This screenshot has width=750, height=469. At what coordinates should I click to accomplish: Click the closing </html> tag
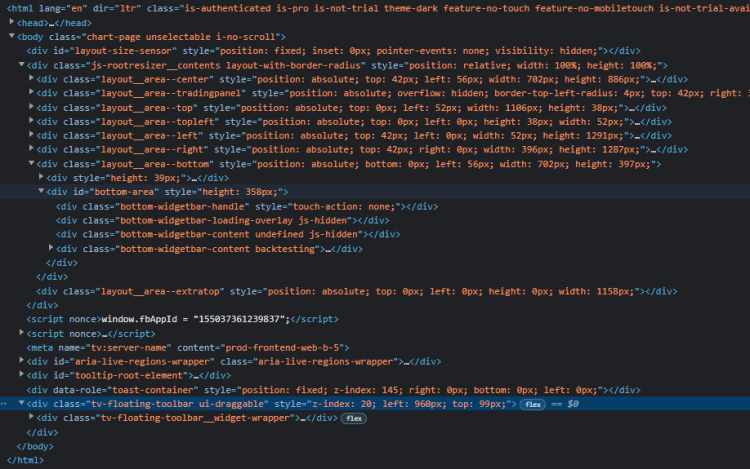tap(25, 460)
